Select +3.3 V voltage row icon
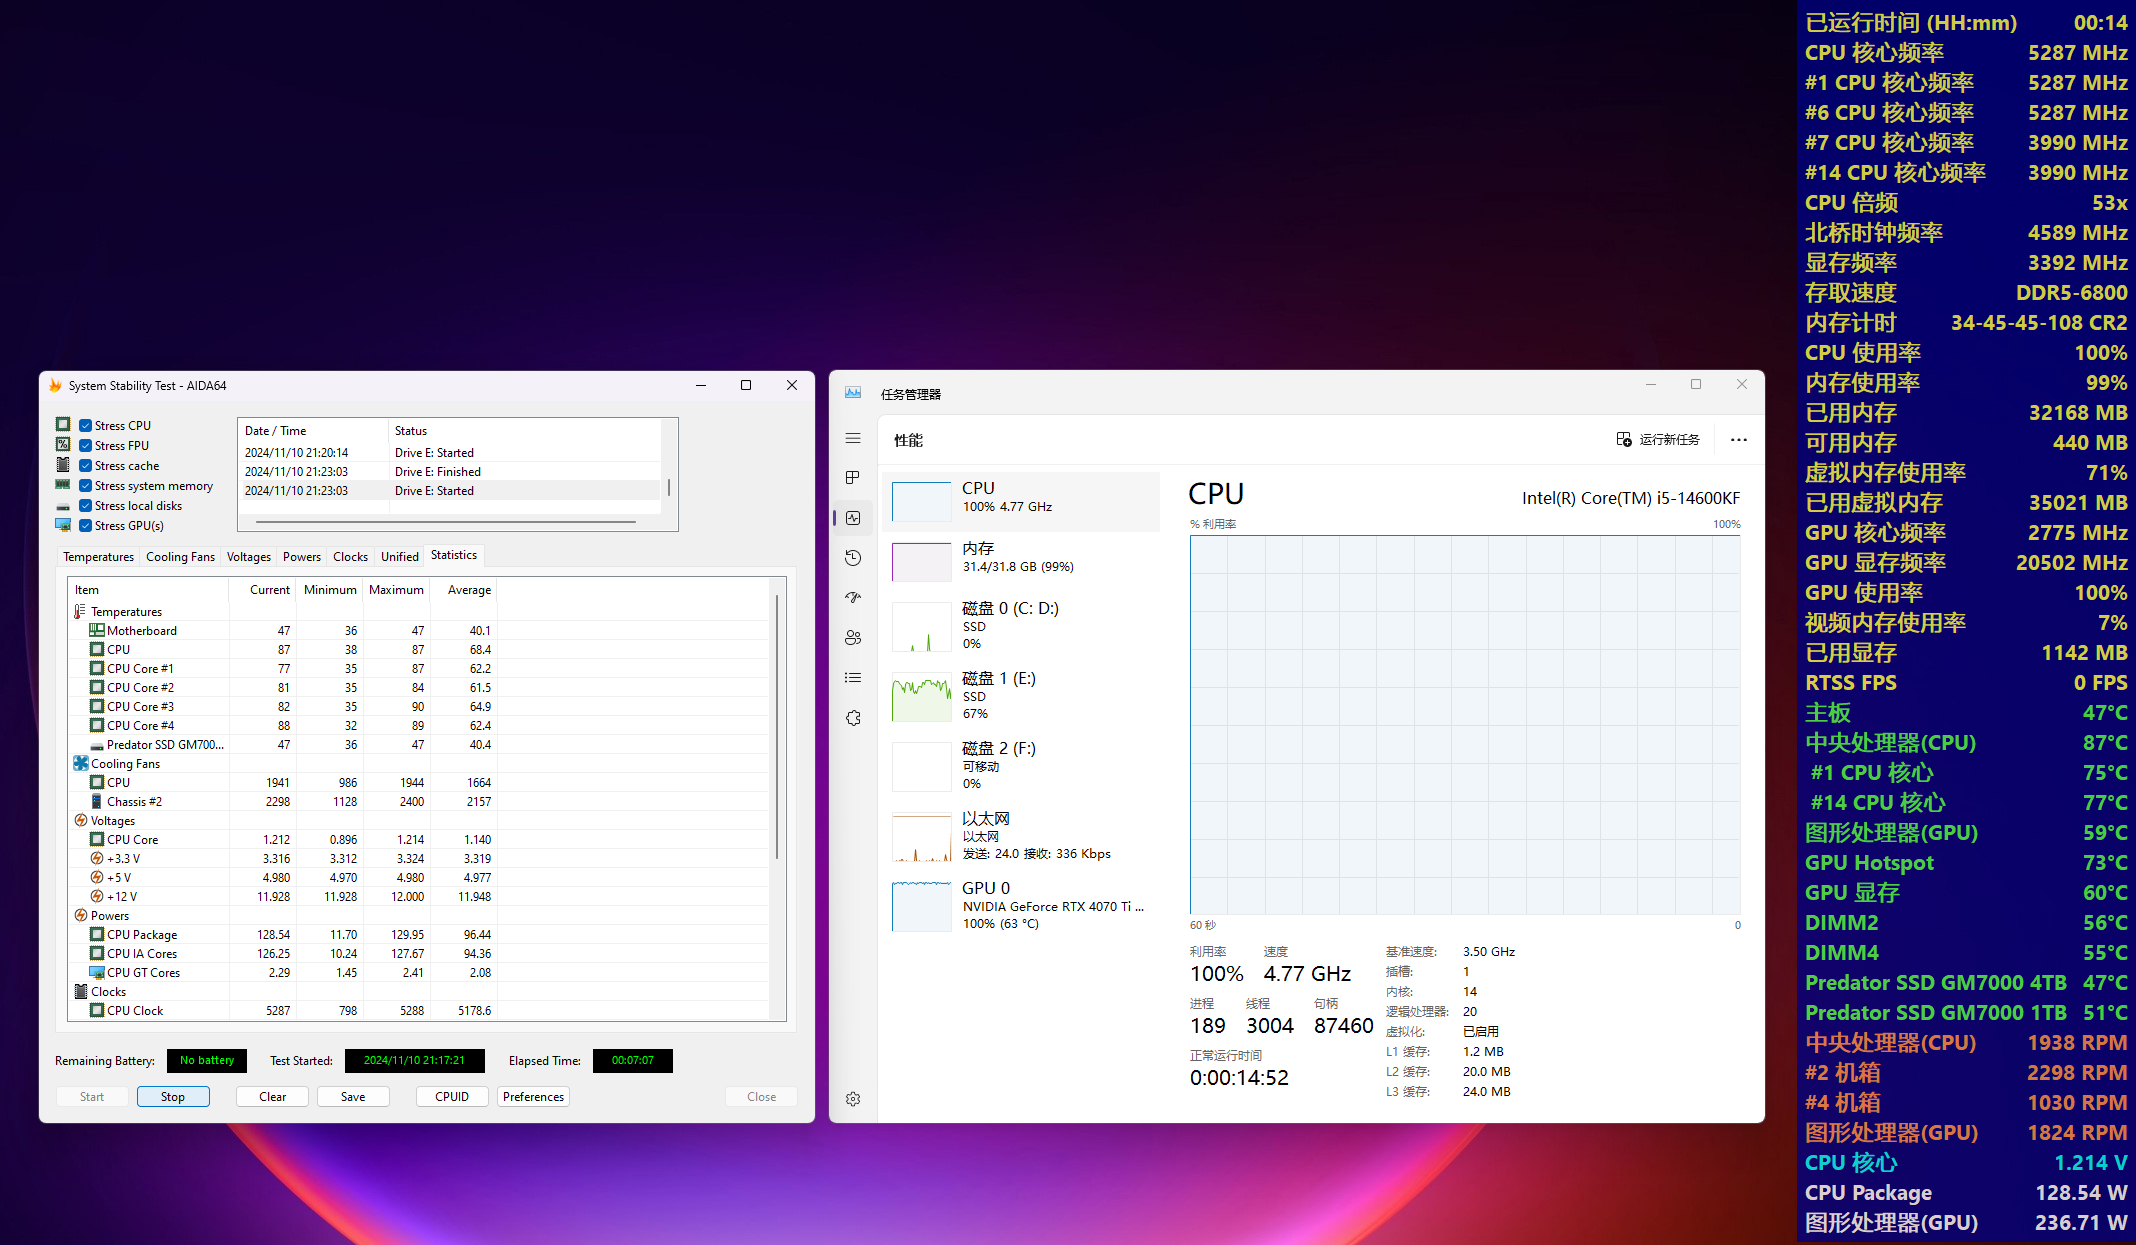 pos(97,859)
